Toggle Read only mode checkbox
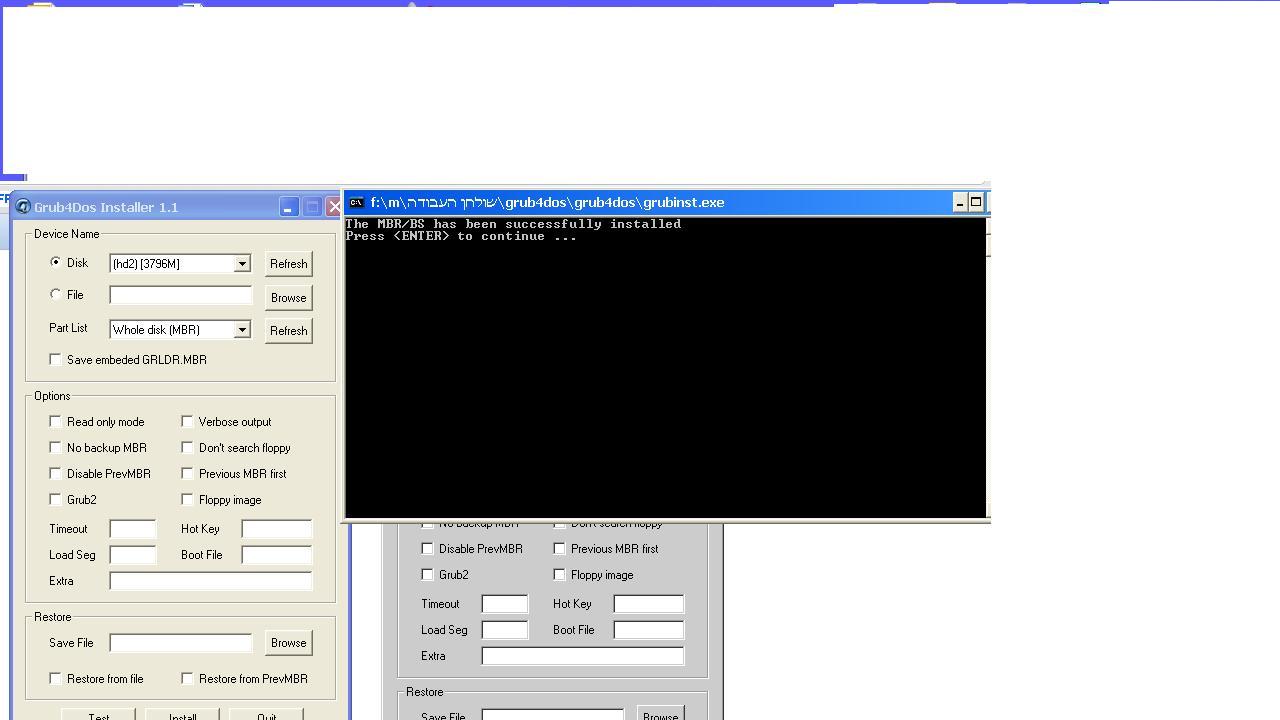 click(56, 421)
